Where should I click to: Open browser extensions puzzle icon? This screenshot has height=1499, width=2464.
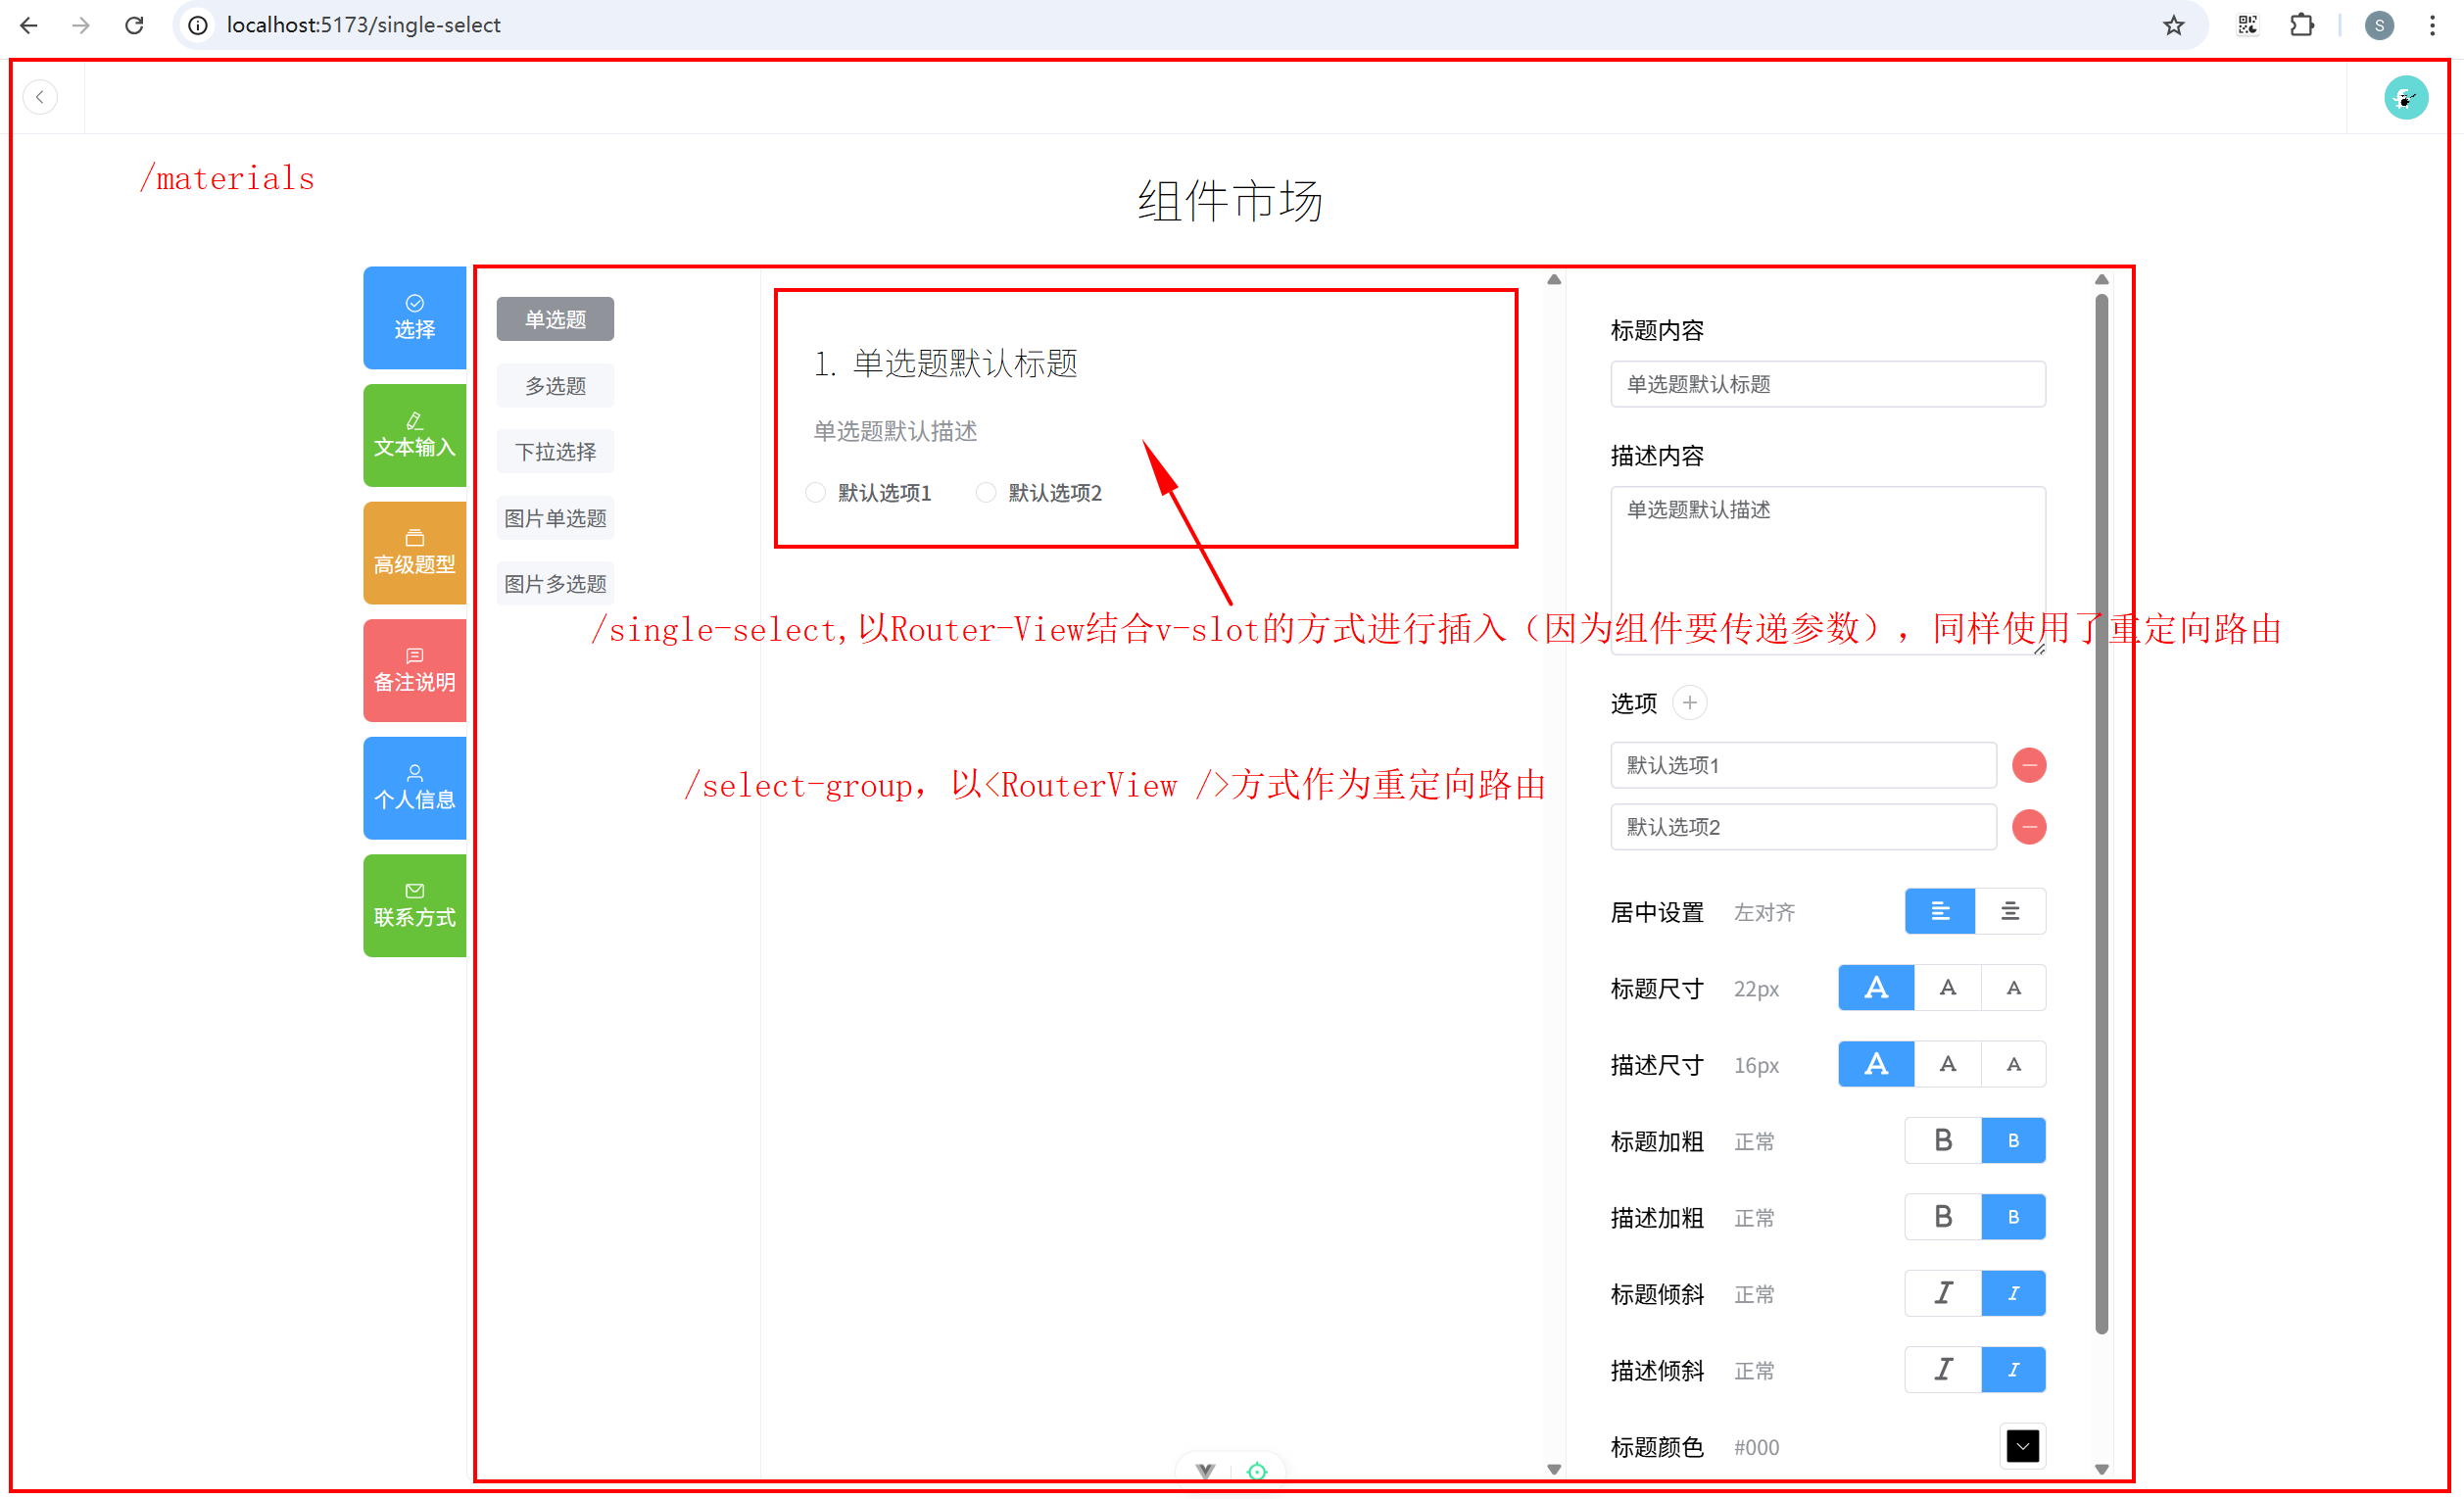click(2301, 25)
